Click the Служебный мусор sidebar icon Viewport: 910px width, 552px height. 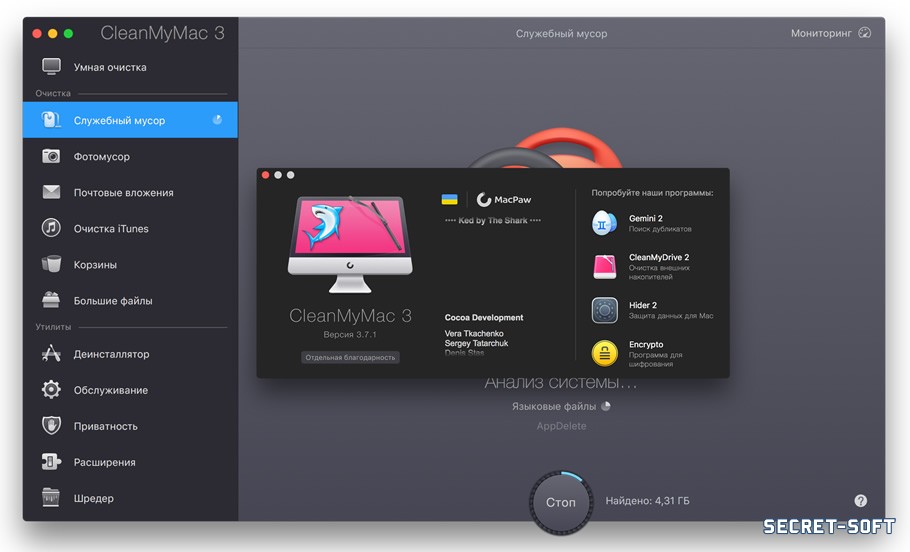51,120
